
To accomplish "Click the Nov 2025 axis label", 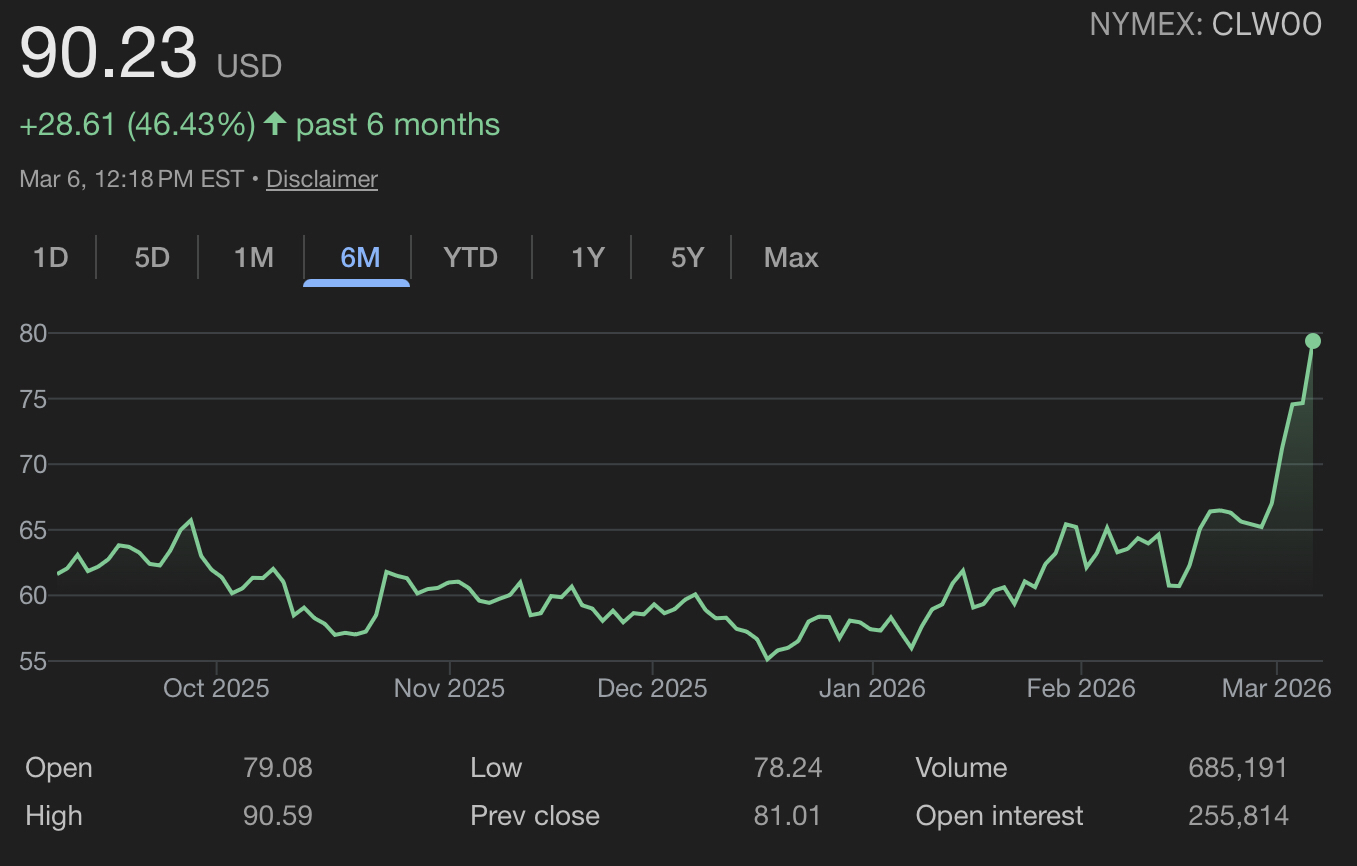I will coord(449,688).
